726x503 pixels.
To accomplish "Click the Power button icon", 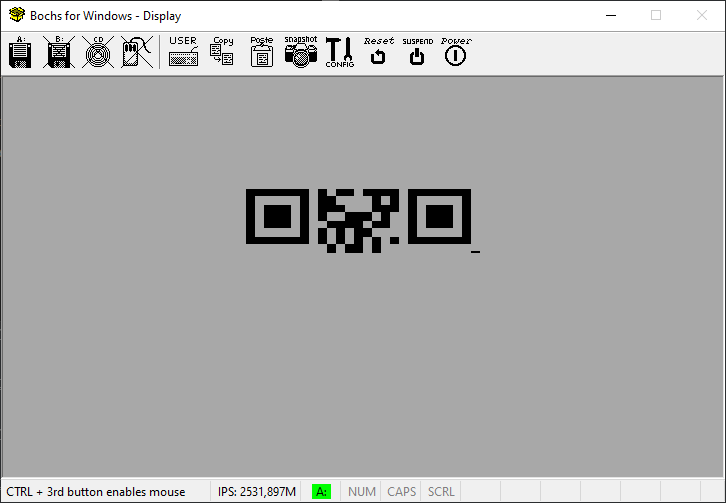I will [x=456, y=52].
